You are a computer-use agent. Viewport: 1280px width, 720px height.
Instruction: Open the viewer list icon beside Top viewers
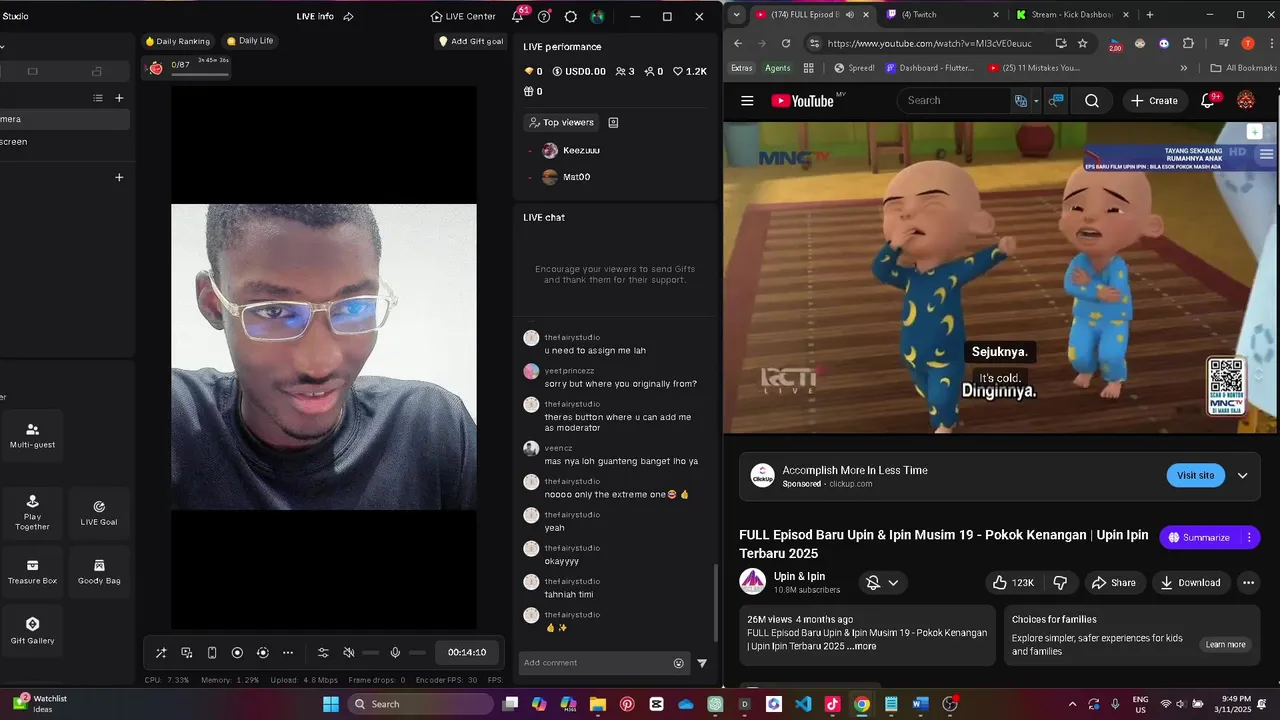(613, 122)
